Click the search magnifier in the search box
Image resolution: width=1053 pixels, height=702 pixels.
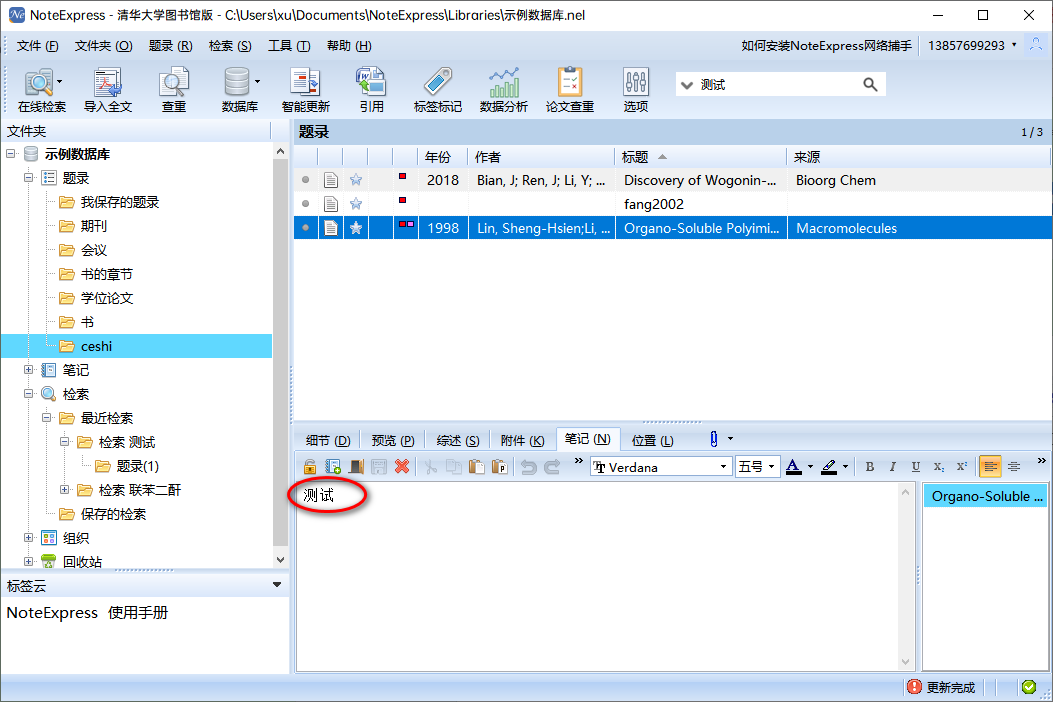(x=870, y=85)
